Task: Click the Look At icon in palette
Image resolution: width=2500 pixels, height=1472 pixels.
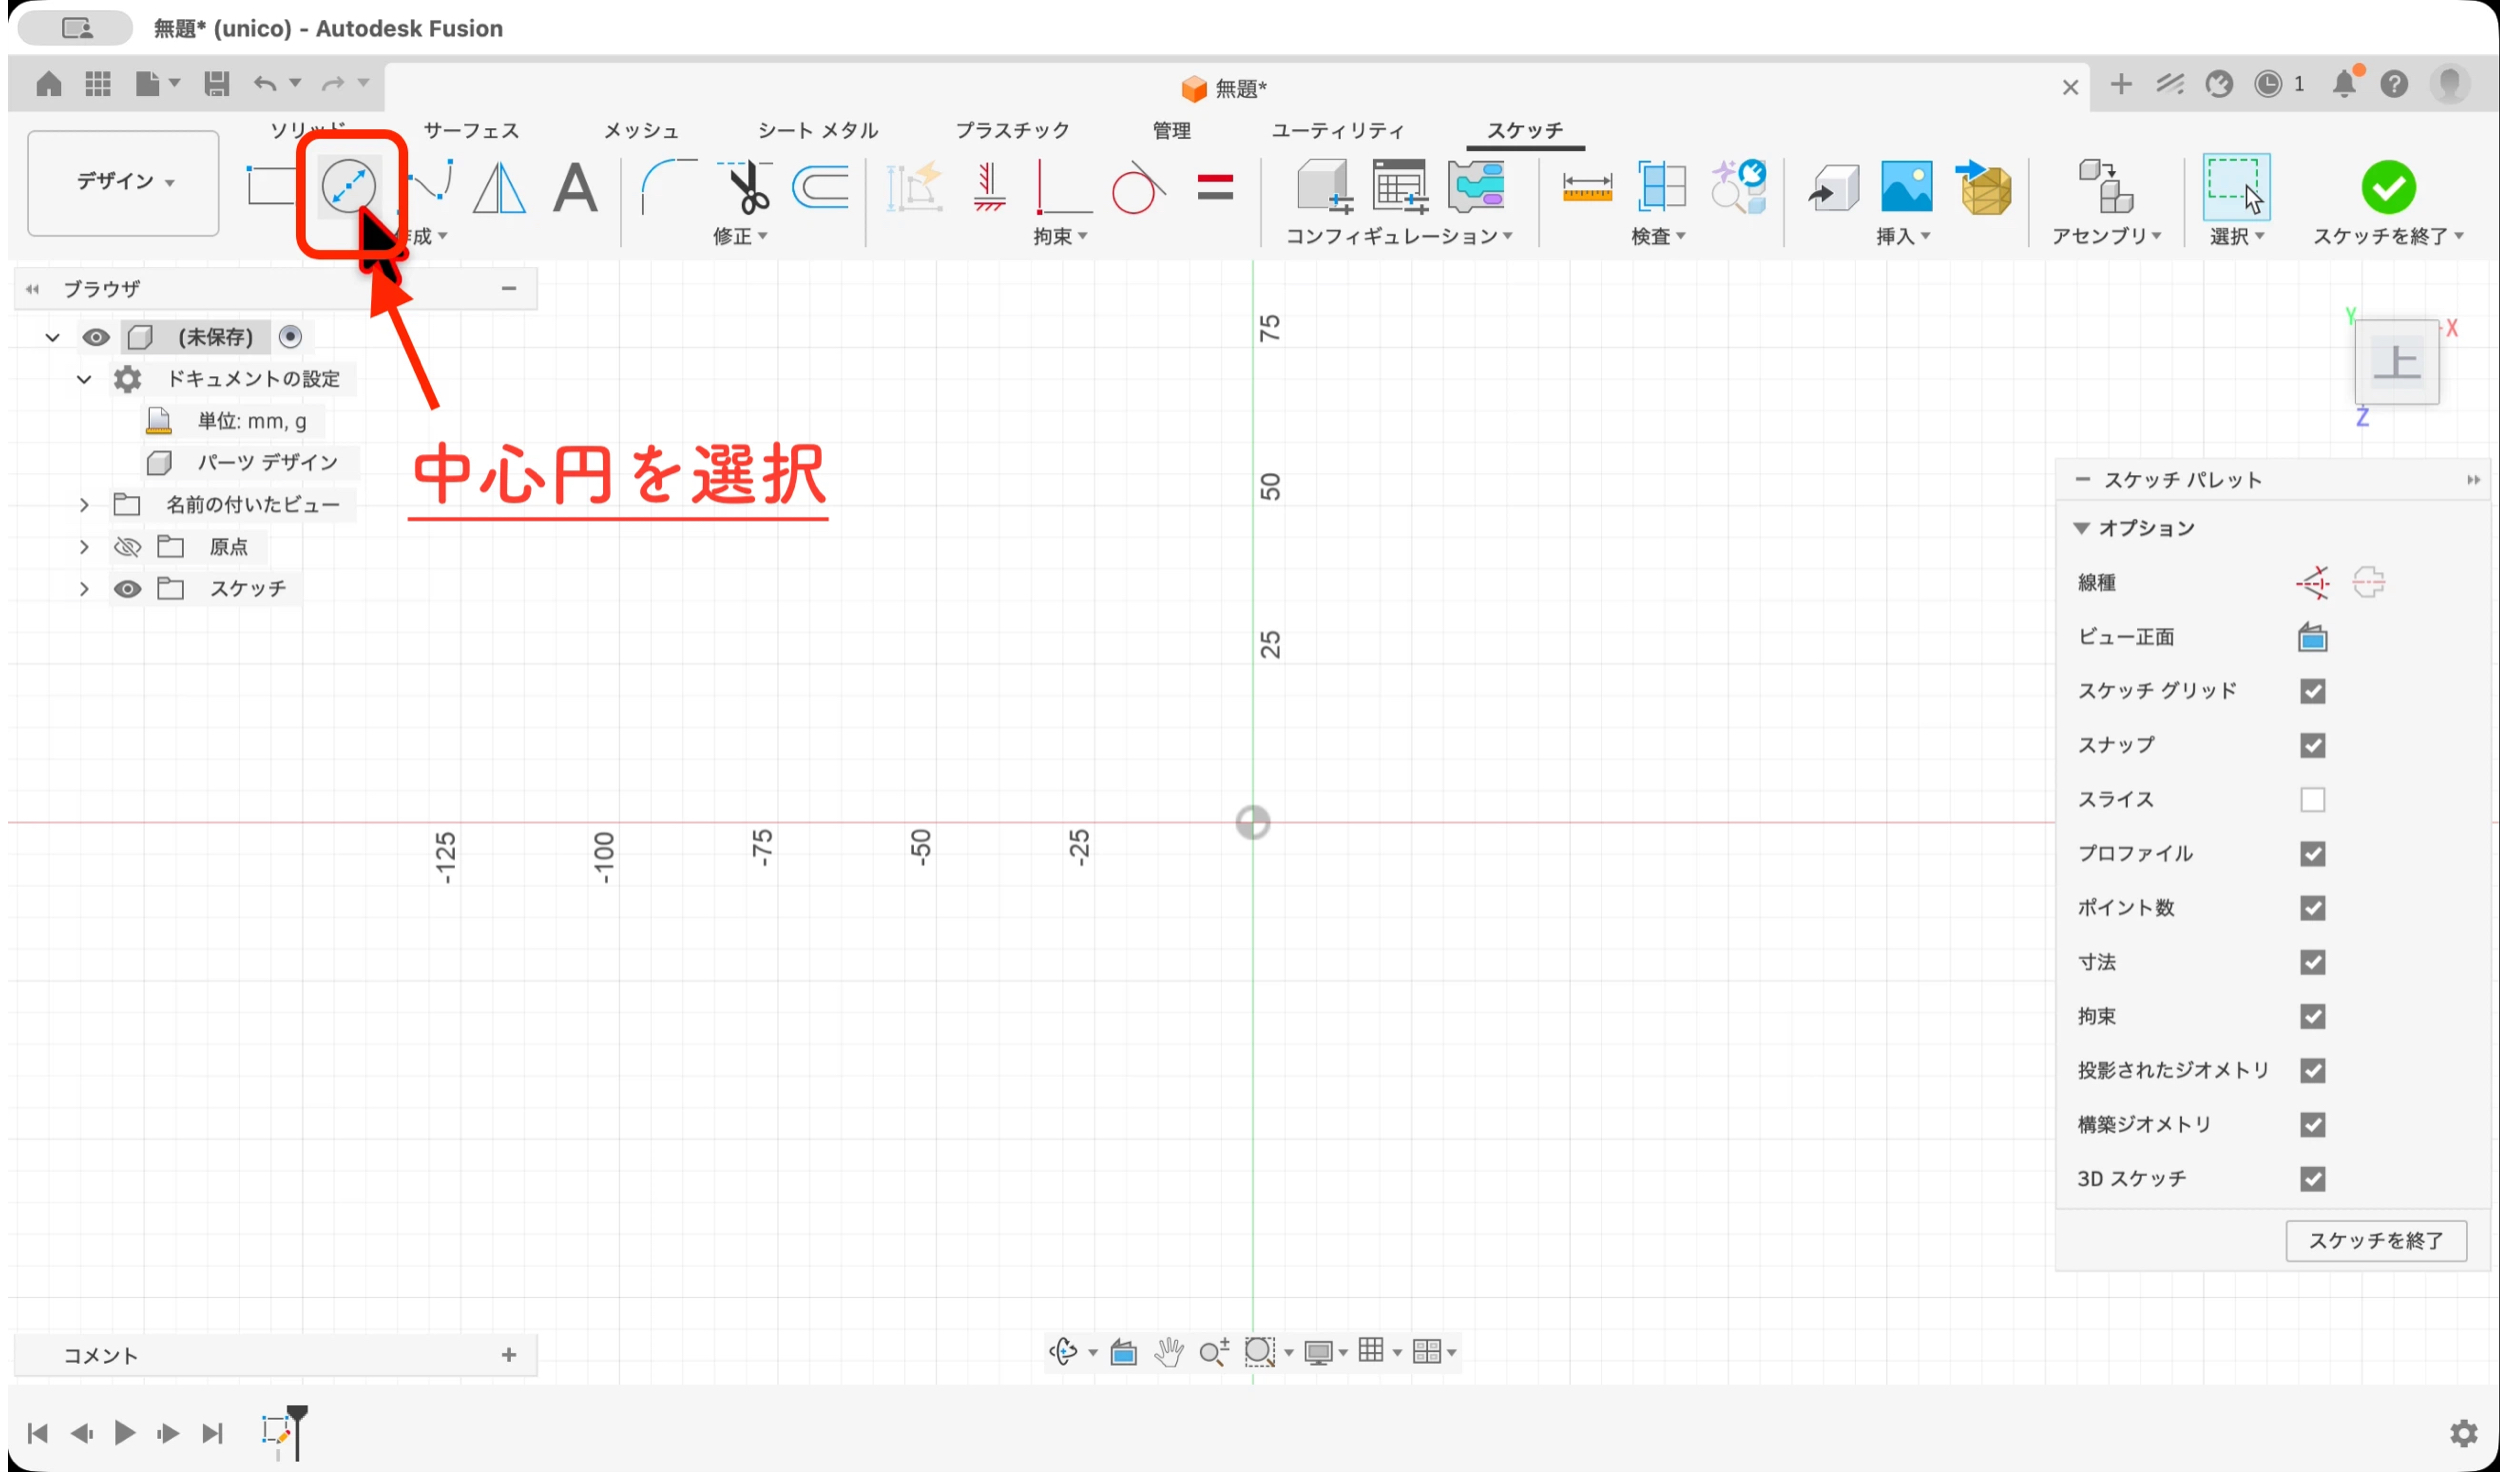Action: [x=2312, y=637]
